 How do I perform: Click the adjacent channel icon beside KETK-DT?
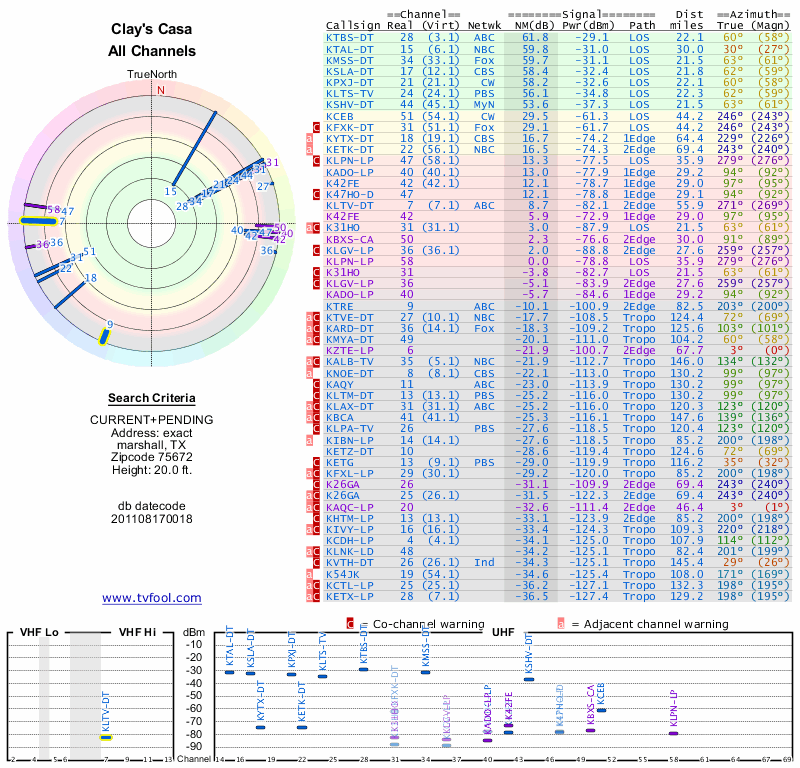(309, 150)
